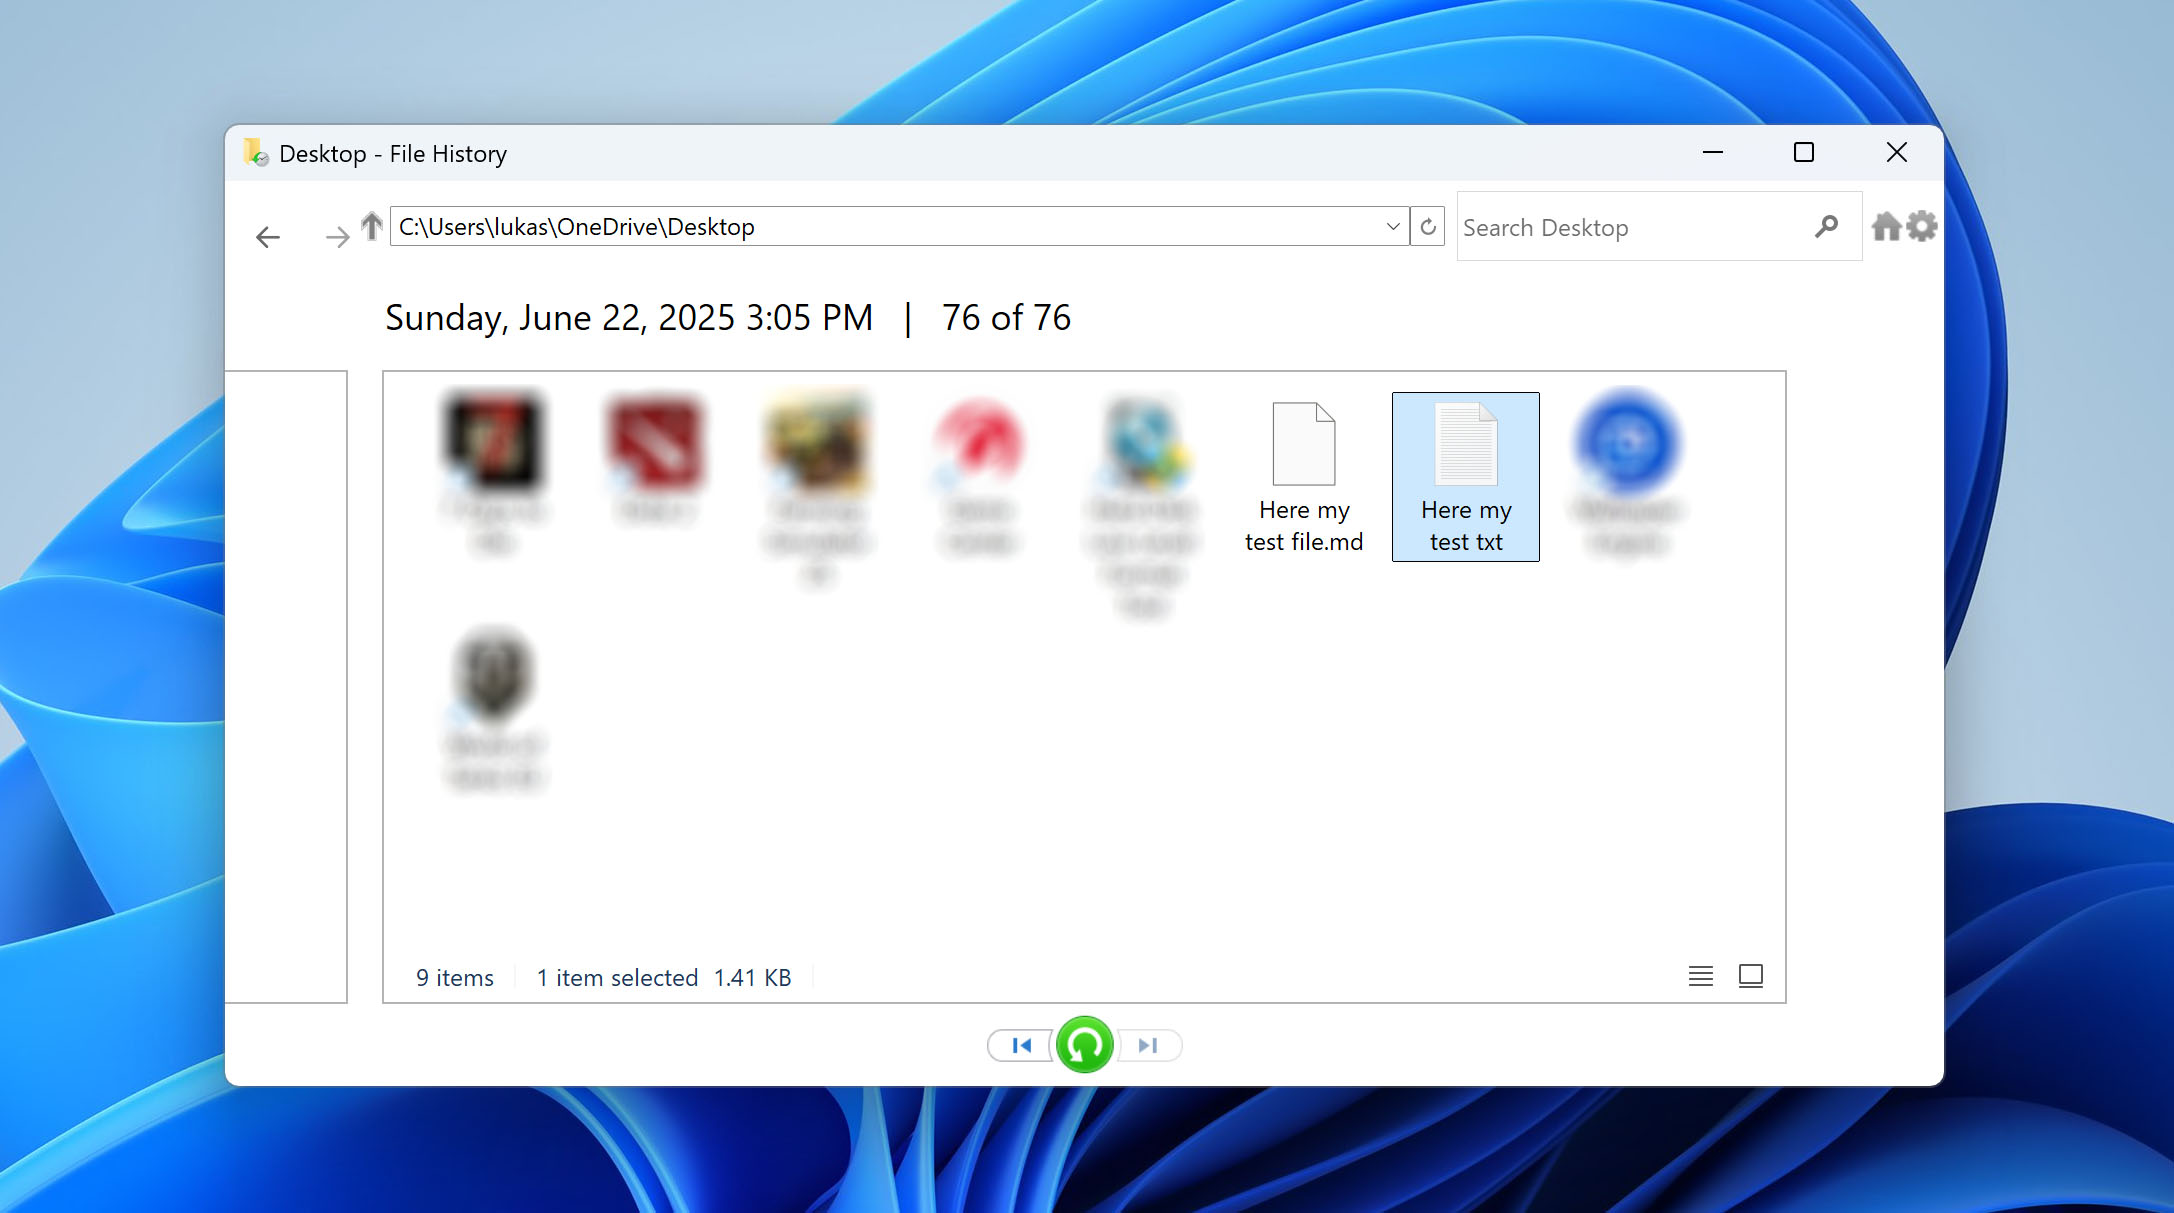Switch to details list view
2174x1213 pixels.
click(1701, 976)
